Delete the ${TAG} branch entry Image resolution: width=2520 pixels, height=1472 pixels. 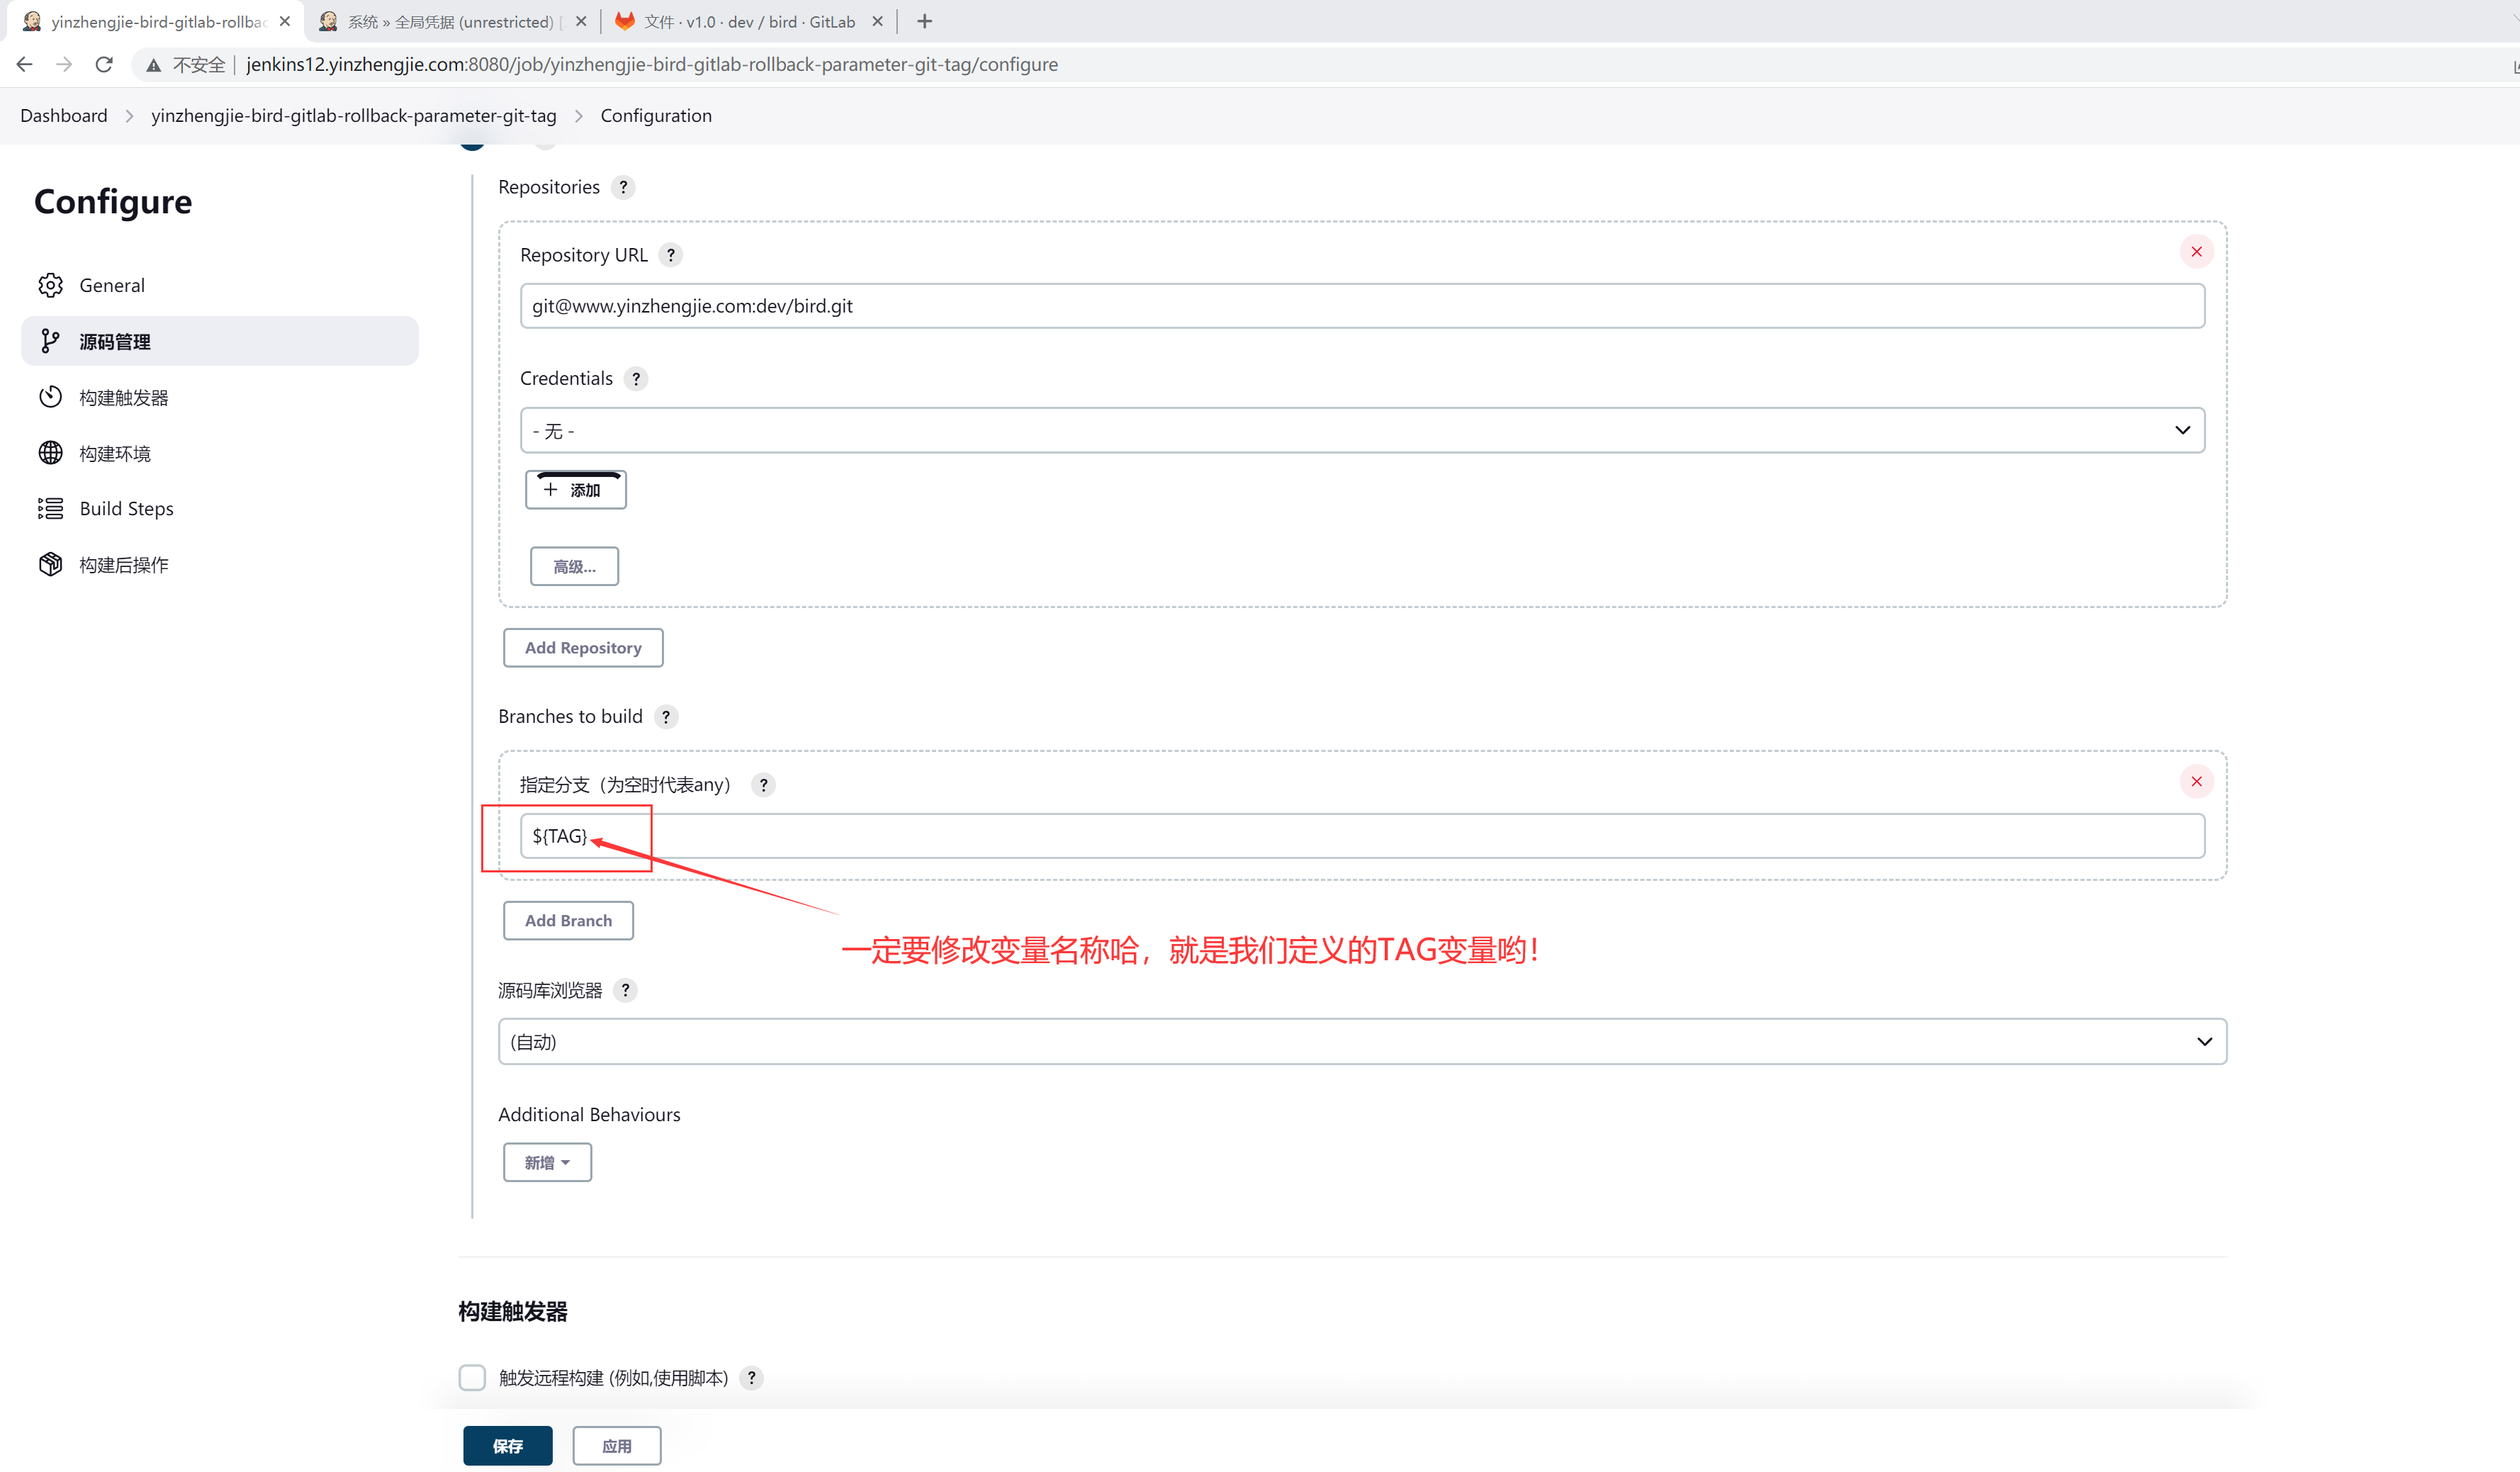click(x=2196, y=781)
